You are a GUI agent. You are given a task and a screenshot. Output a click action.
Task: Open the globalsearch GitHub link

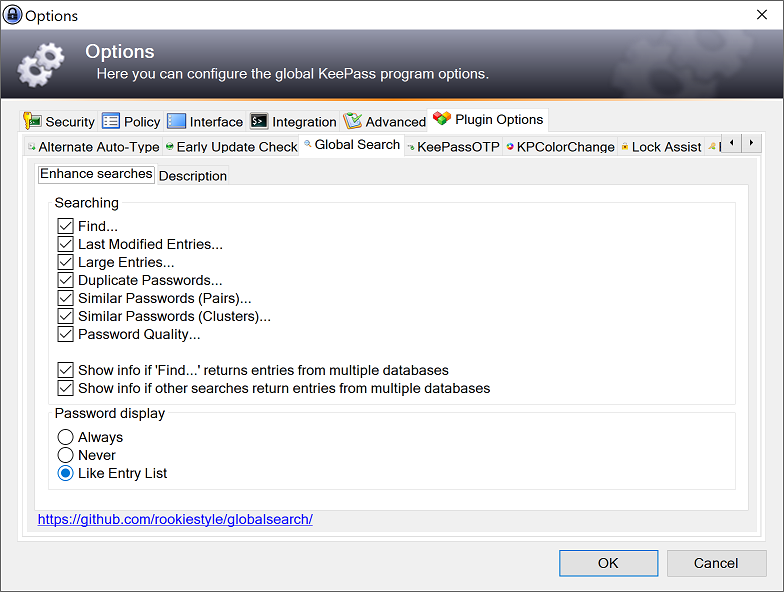click(x=175, y=520)
